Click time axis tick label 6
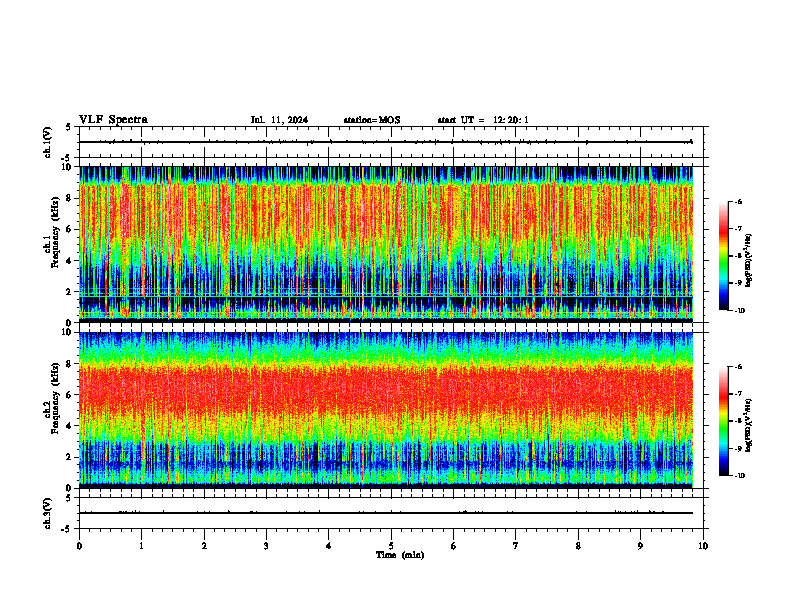Screen dimensions: 792x612 point(453,546)
